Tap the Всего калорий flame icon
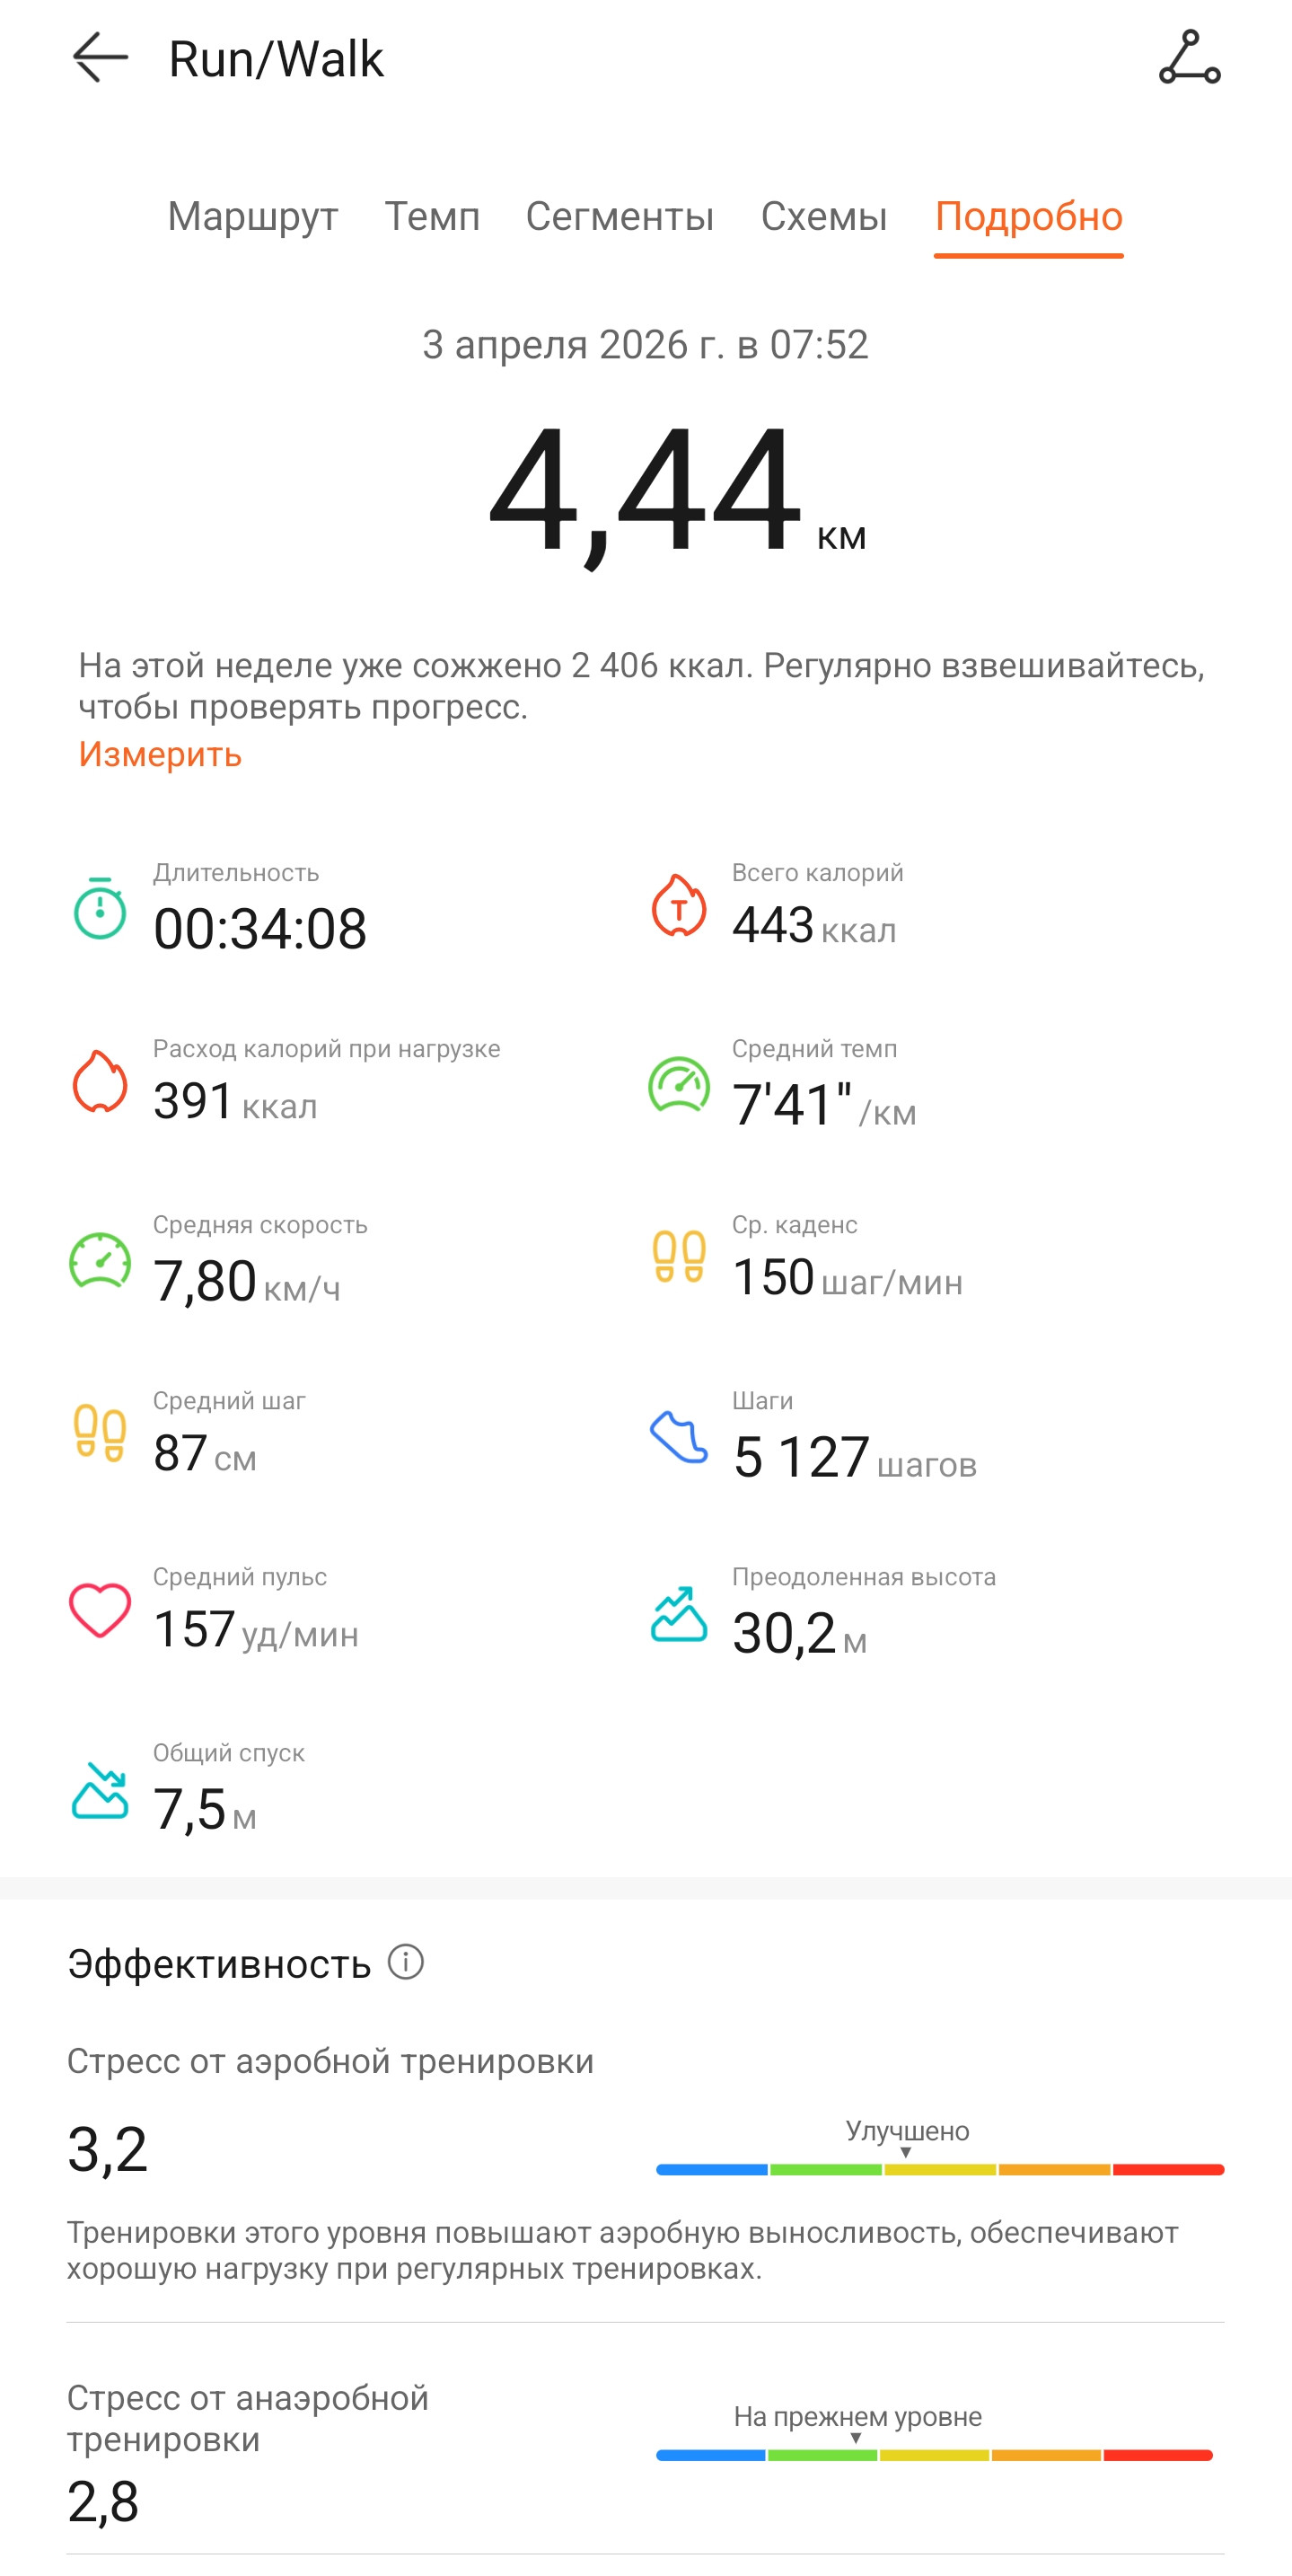Image resolution: width=1292 pixels, height=2576 pixels. (x=679, y=905)
